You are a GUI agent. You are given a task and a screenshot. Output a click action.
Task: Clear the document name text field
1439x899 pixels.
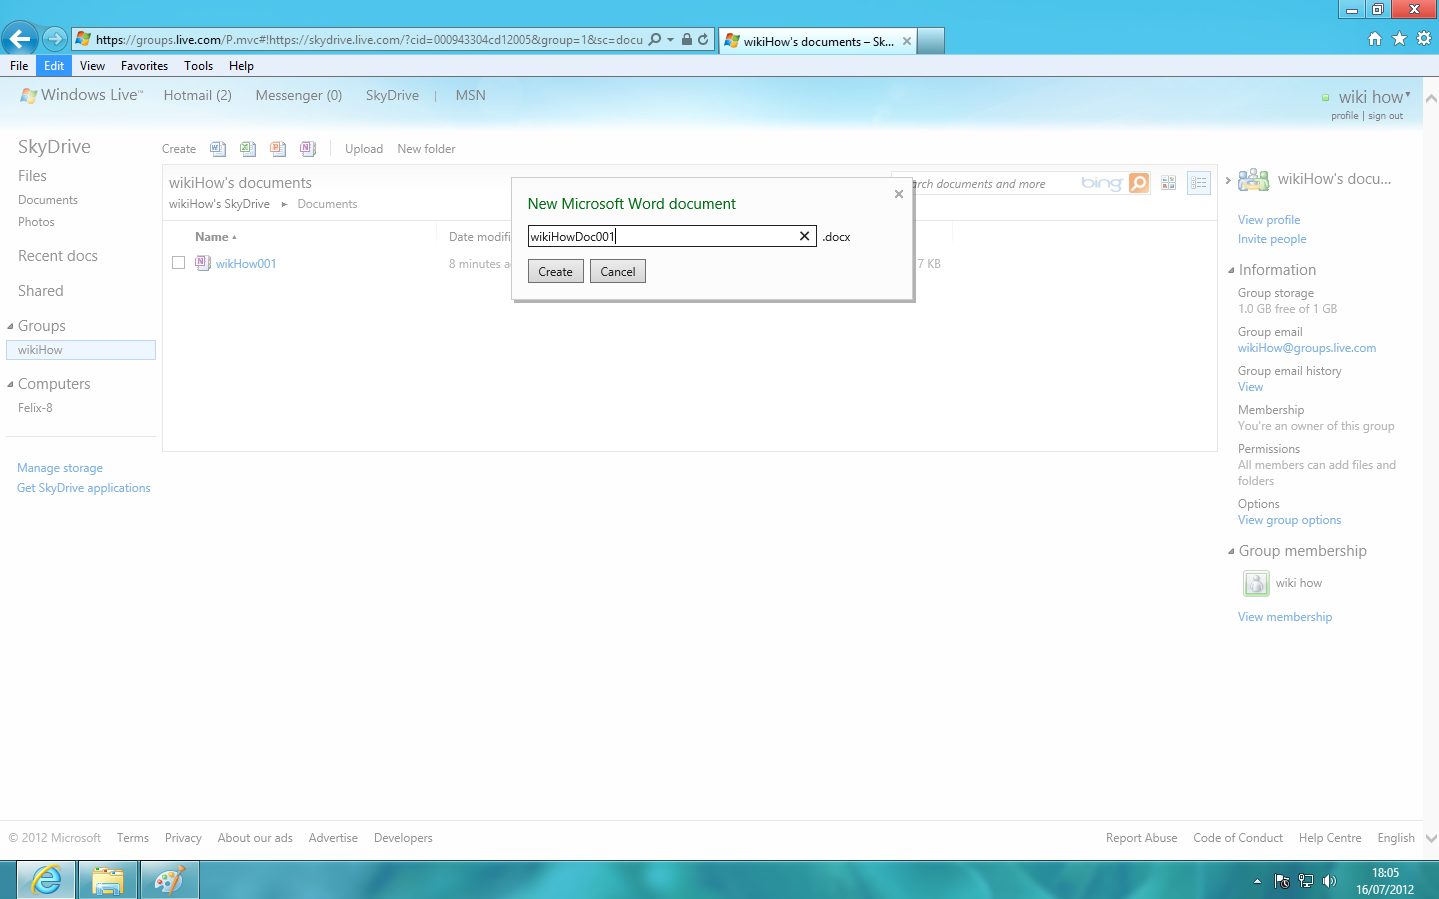tap(804, 237)
